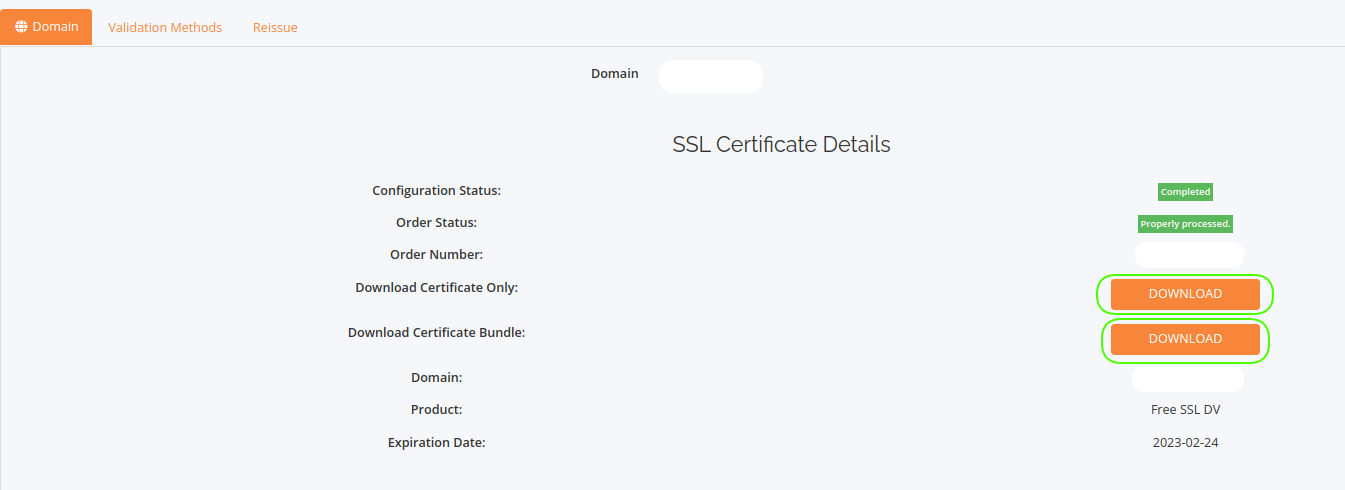Click the Download Certificate Only label
Viewport: 1345px width, 490px height.
tap(436, 287)
